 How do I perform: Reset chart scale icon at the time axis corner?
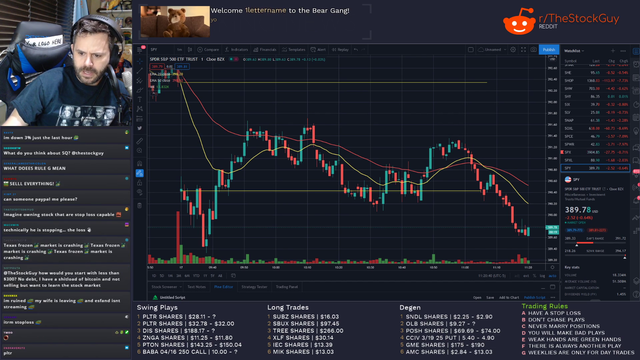click(552, 267)
